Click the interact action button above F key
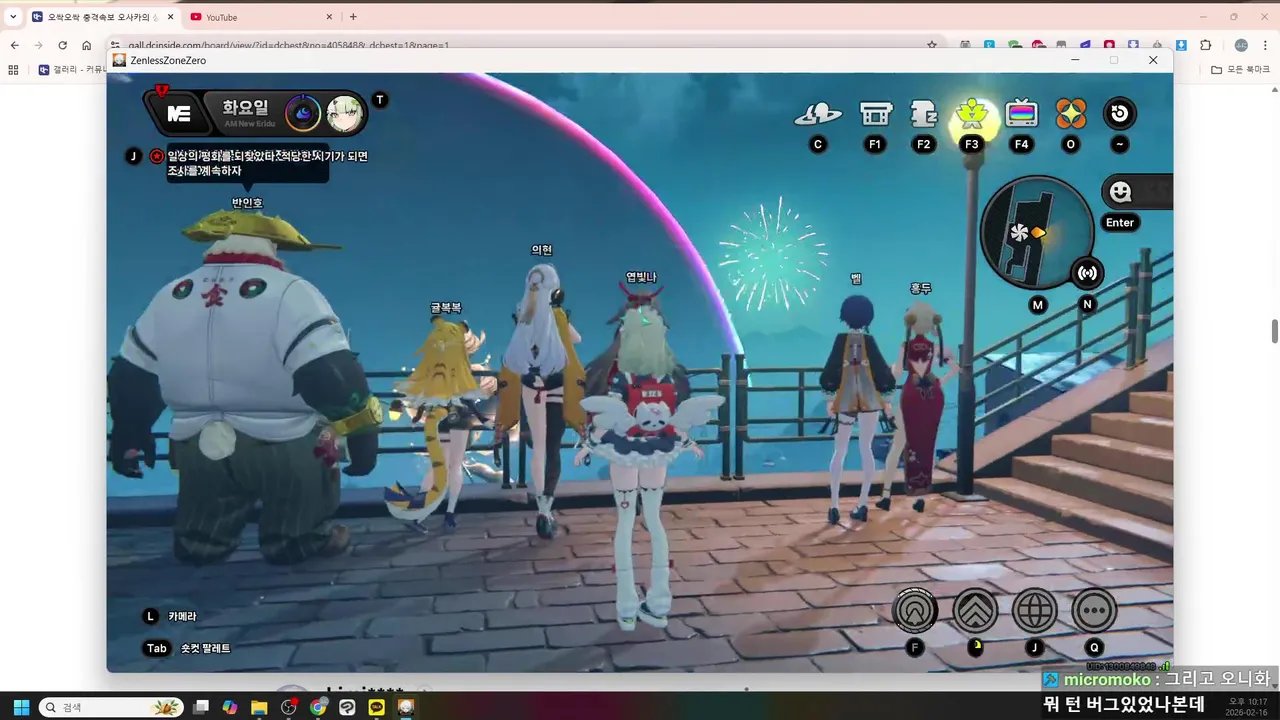Image resolution: width=1280 pixels, height=720 pixels. coord(915,610)
